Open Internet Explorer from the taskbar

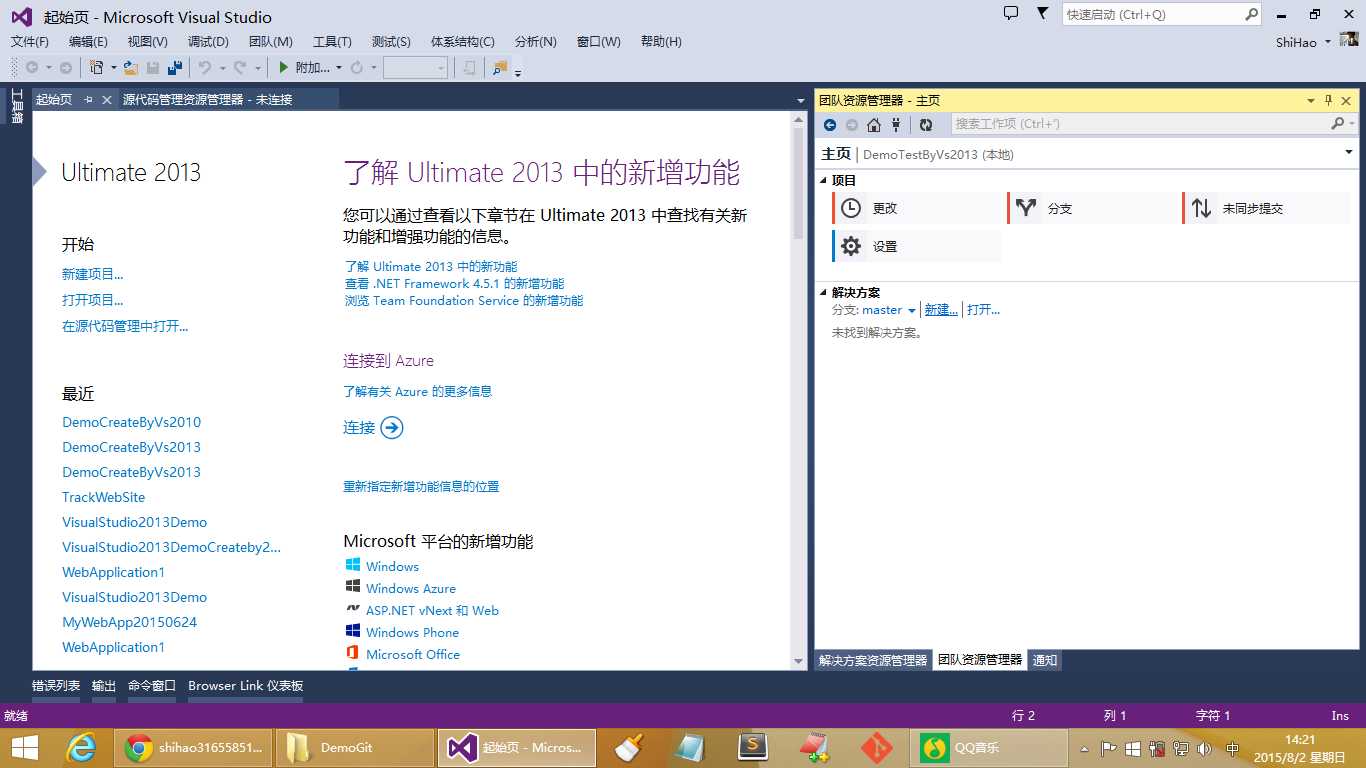click(x=80, y=748)
